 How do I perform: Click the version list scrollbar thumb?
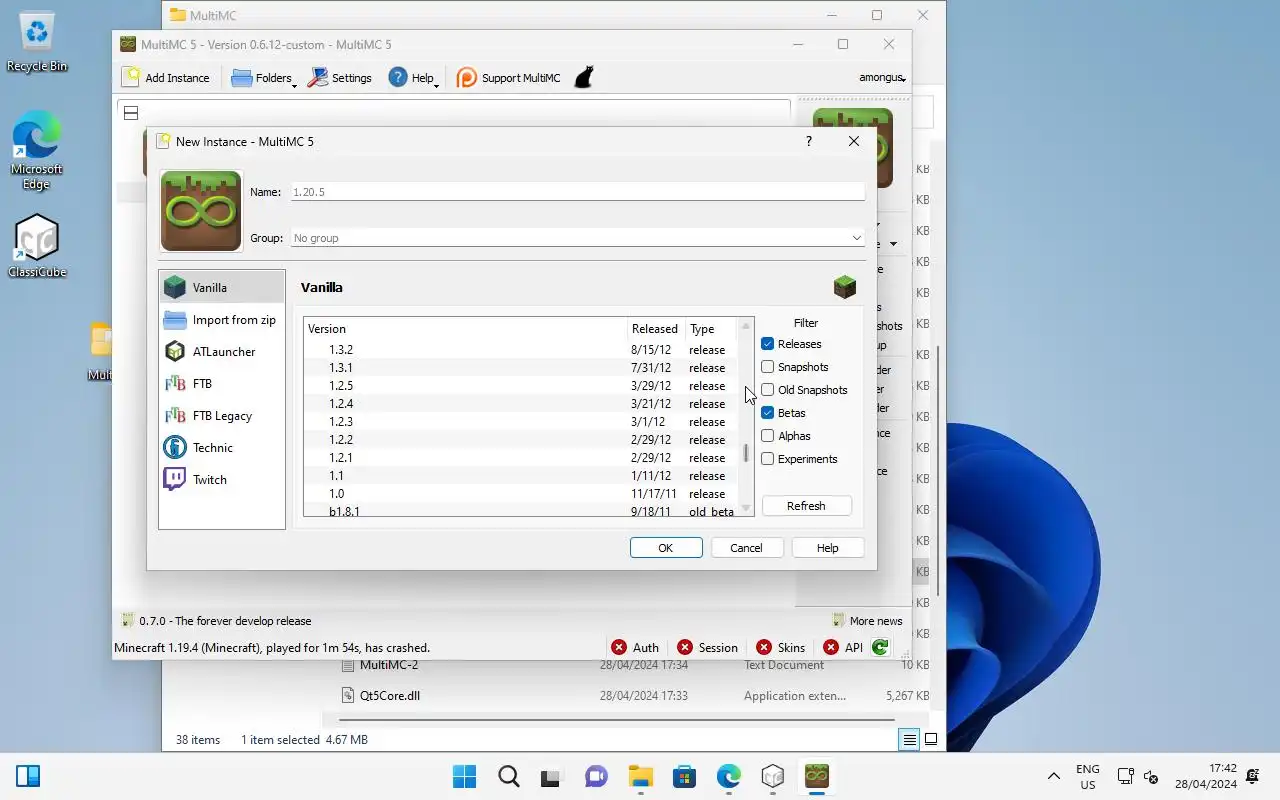pyautogui.click(x=745, y=453)
